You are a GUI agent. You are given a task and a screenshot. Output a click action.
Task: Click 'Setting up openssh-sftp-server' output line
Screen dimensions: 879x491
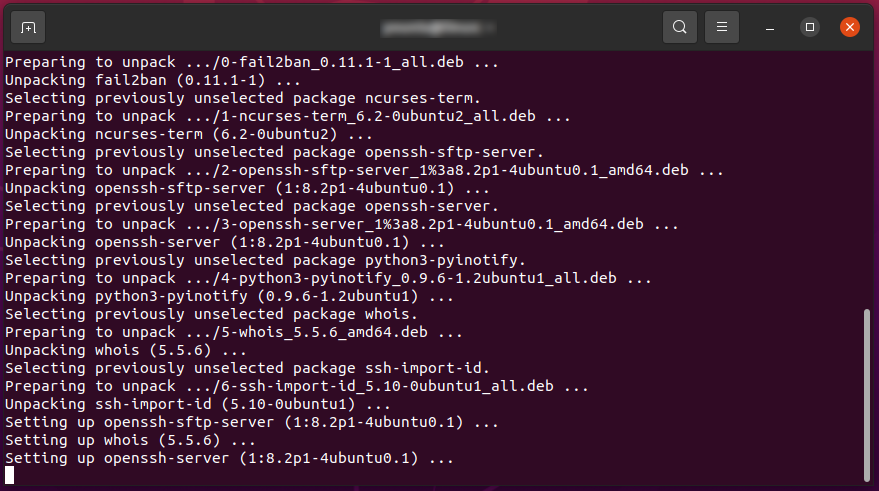(252, 422)
